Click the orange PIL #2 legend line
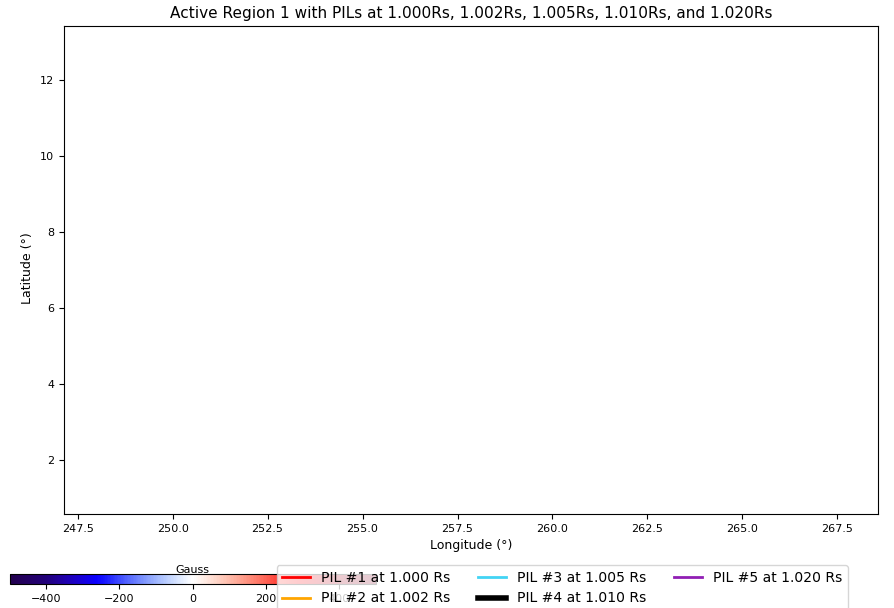Screen dimensions: 894x608 point(297,598)
